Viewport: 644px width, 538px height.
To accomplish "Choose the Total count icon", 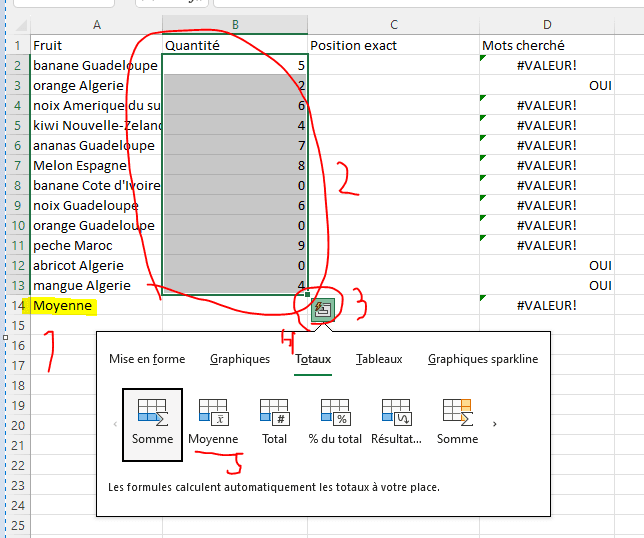I will [x=274, y=421].
